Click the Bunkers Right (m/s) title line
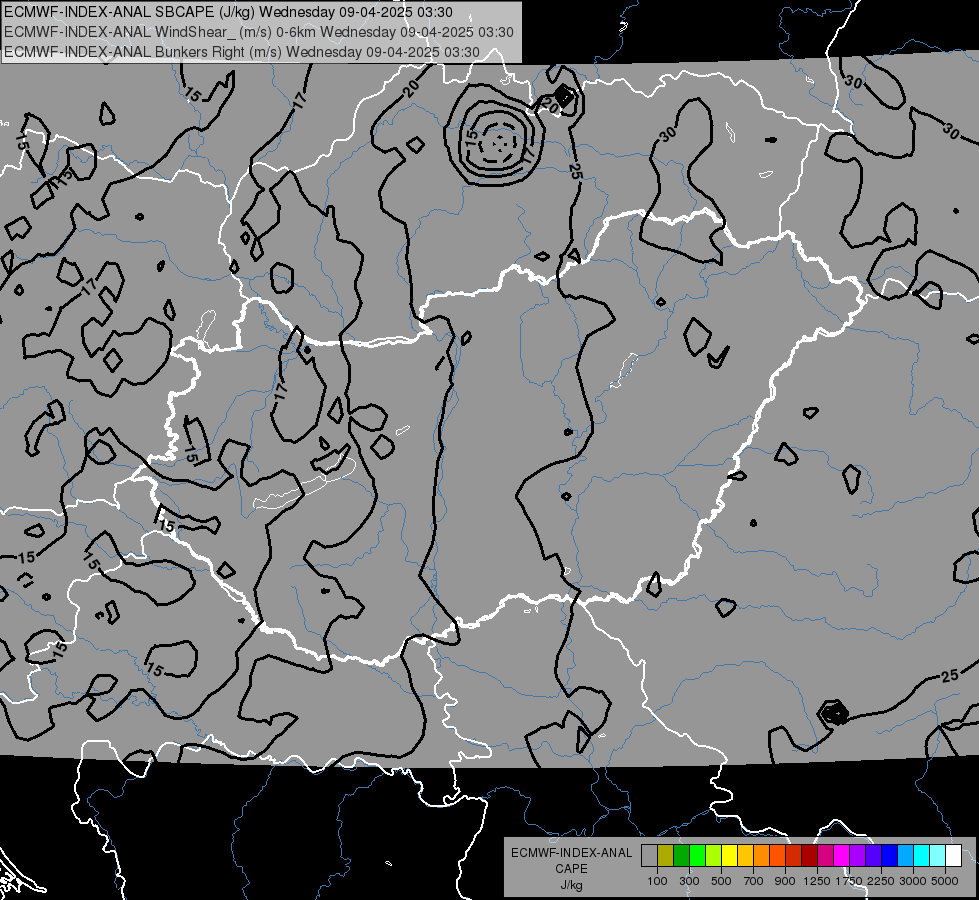 click(x=242, y=52)
